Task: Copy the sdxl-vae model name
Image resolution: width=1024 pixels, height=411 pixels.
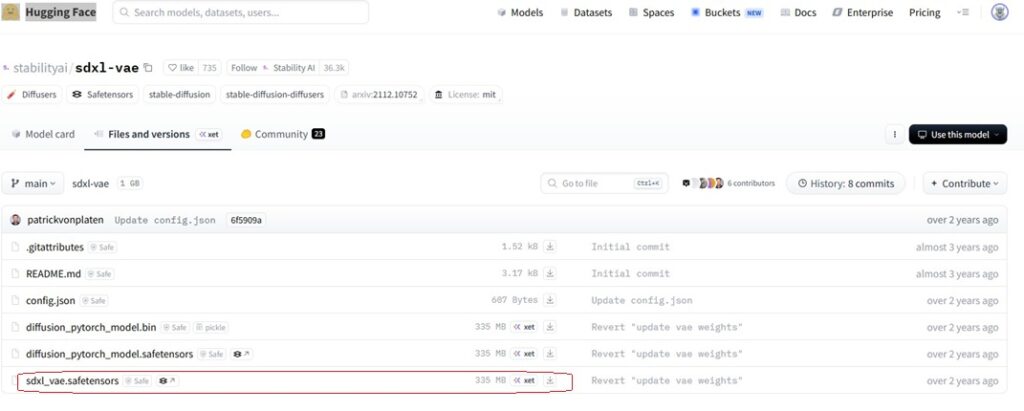Action: (148, 68)
